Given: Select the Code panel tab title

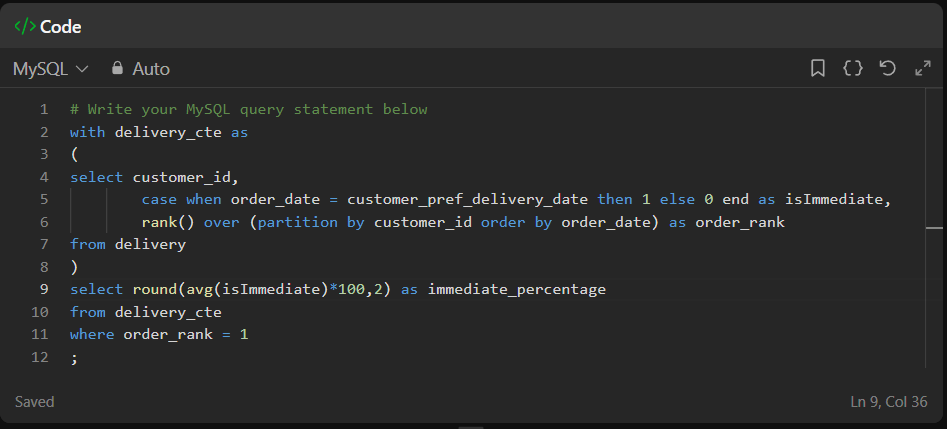Looking at the screenshot, I should (x=60, y=27).
